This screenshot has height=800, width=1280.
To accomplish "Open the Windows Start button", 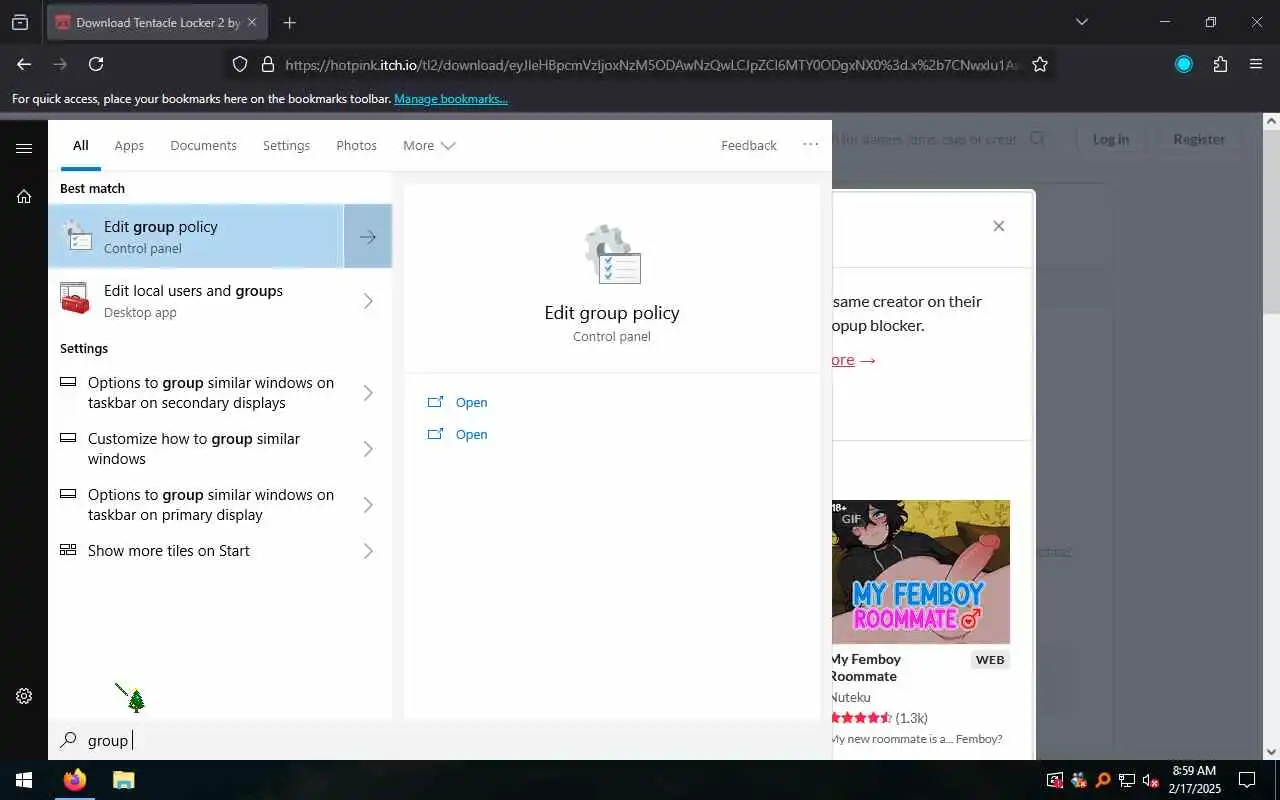I will (x=23, y=780).
